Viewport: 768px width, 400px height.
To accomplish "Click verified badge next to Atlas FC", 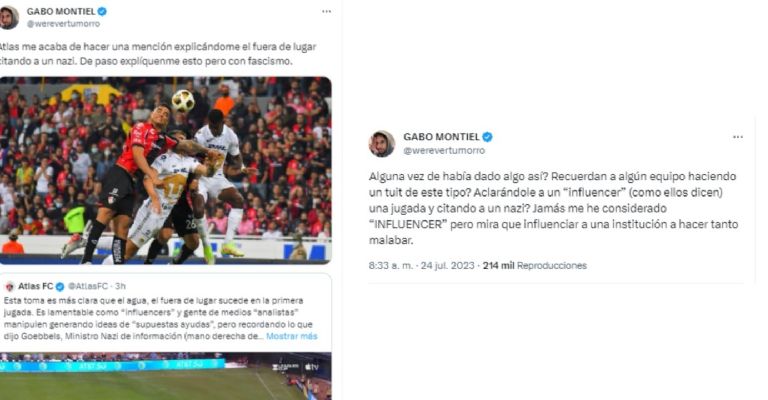I will click(x=59, y=286).
